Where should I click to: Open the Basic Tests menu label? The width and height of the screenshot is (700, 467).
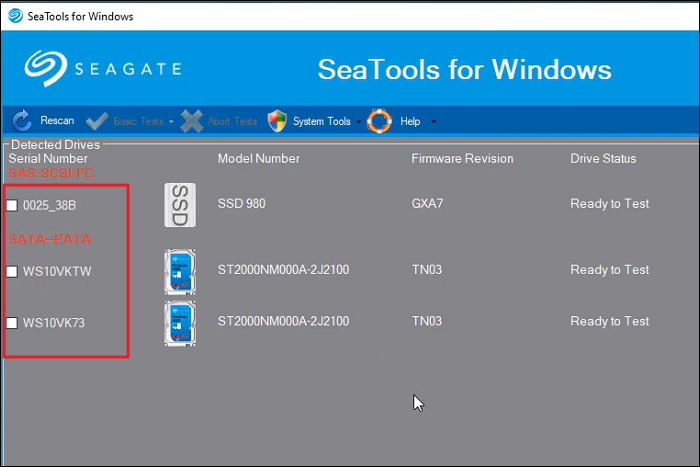[x=138, y=121]
